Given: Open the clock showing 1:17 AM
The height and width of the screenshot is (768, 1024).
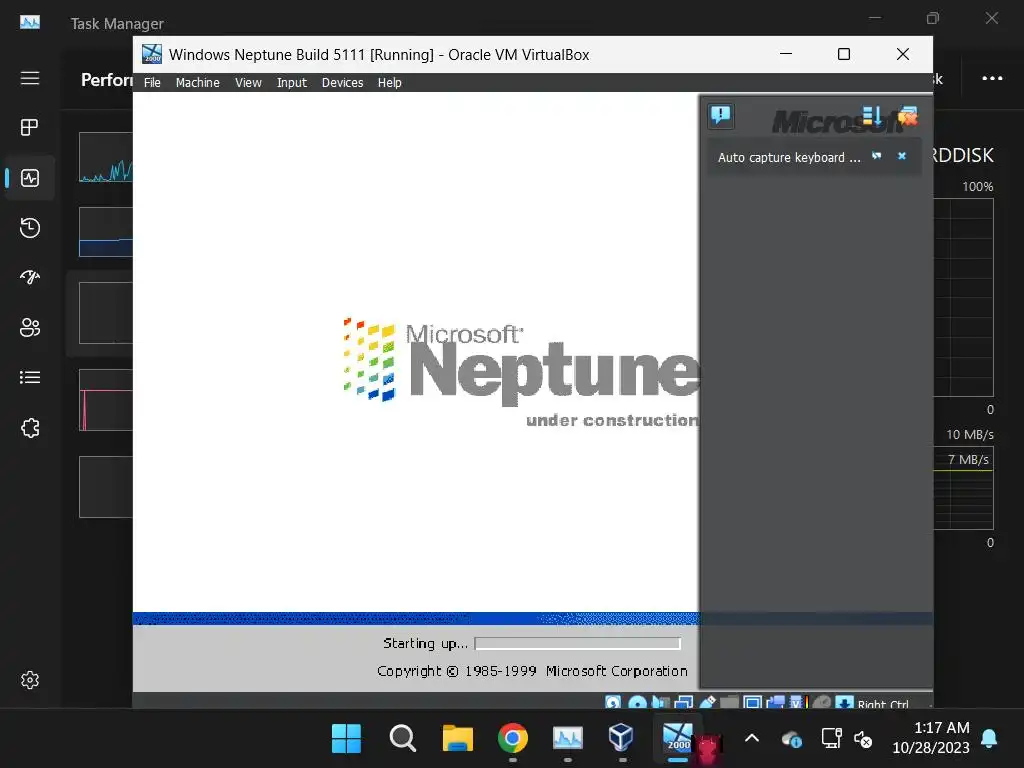Looking at the screenshot, I should [931, 738].
